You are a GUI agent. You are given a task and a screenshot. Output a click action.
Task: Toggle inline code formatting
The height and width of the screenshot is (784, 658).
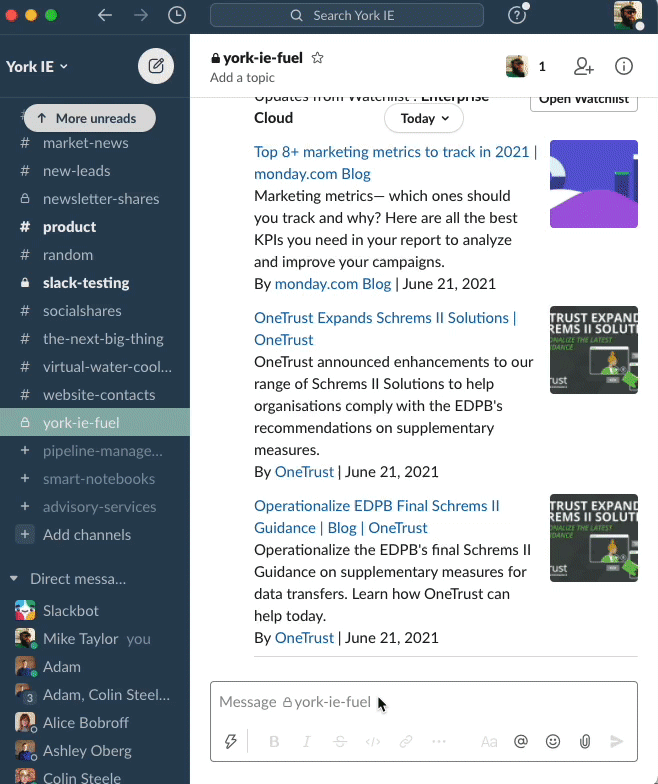[x=373, y=741]
